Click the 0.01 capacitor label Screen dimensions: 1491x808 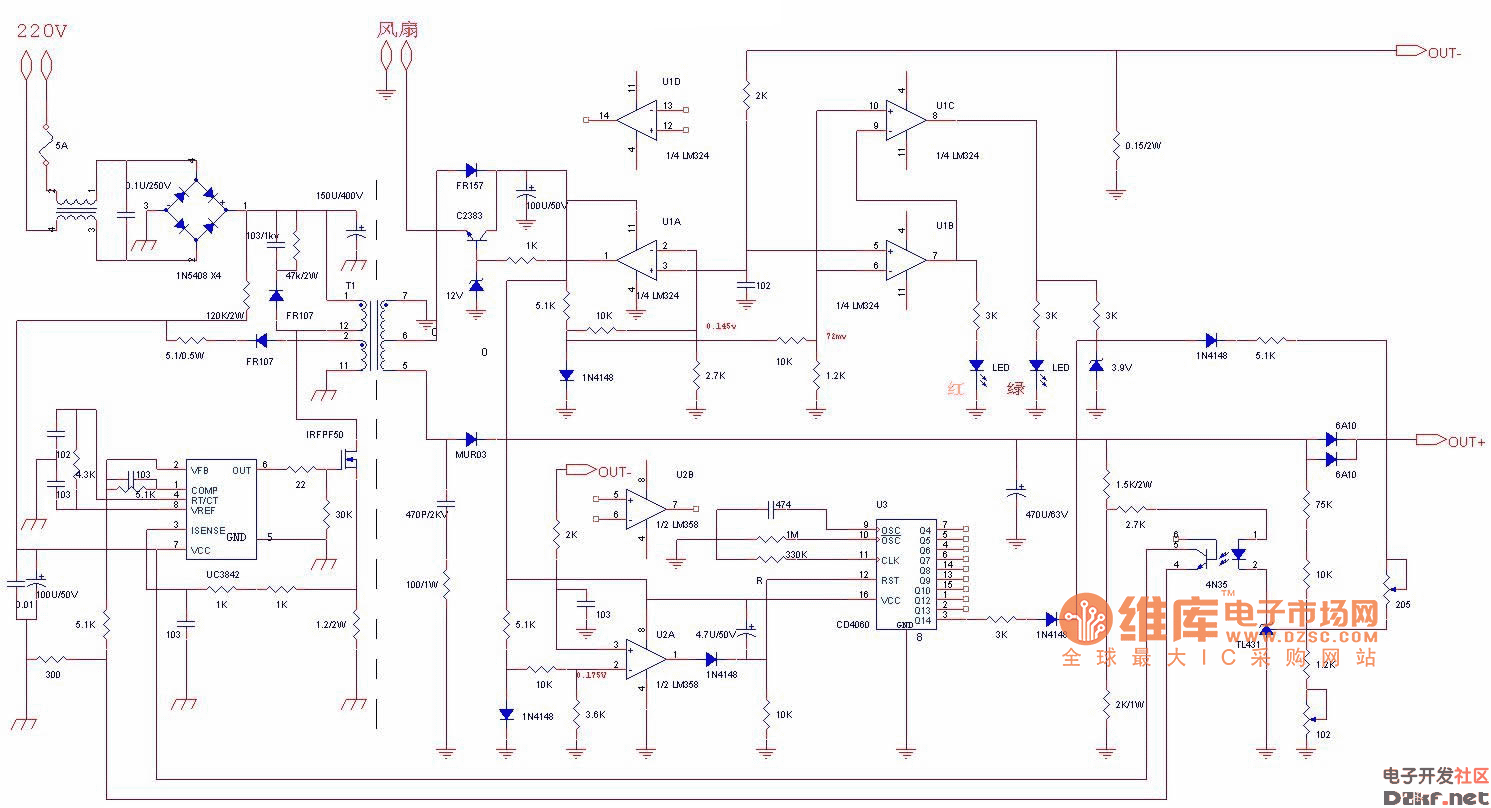point(26,604)
